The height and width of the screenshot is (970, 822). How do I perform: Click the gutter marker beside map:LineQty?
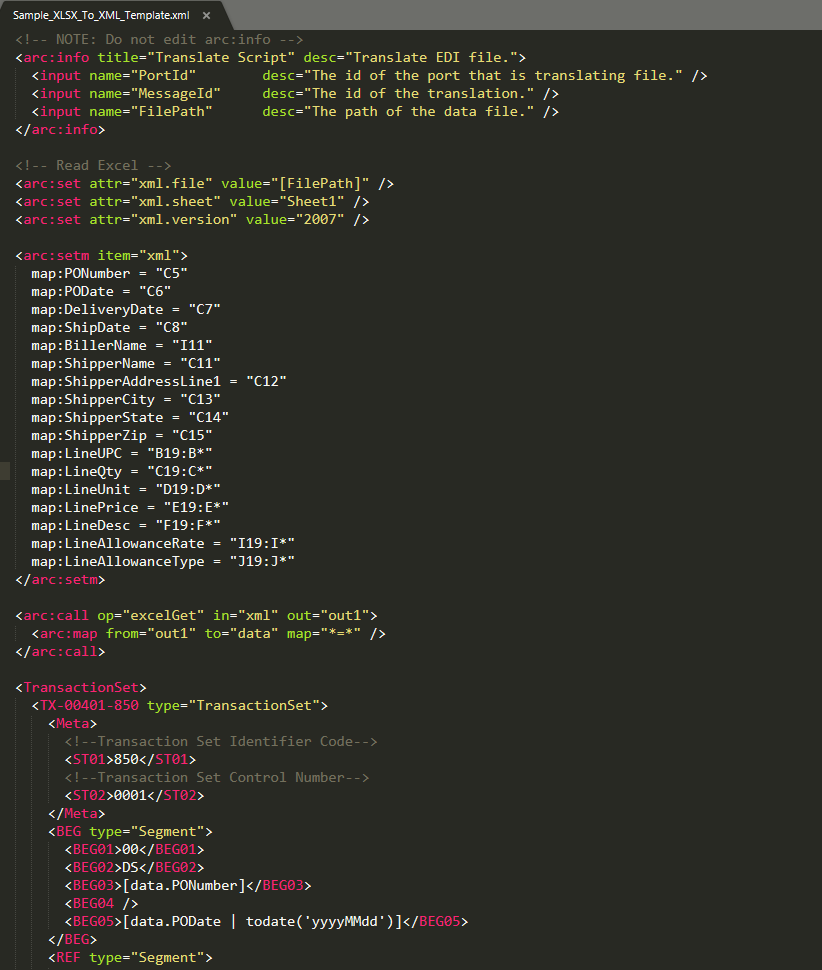click(x=5, y=471)
